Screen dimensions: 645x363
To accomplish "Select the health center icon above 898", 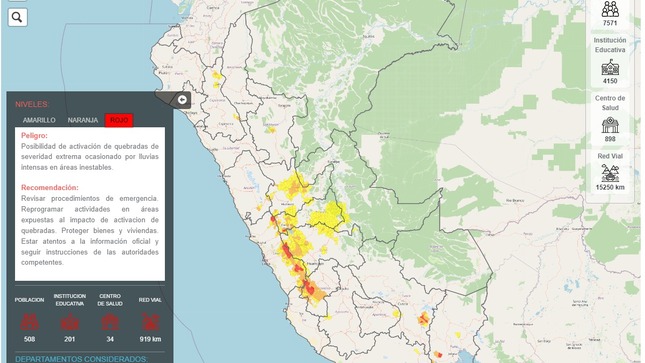I will coord(610,125).
